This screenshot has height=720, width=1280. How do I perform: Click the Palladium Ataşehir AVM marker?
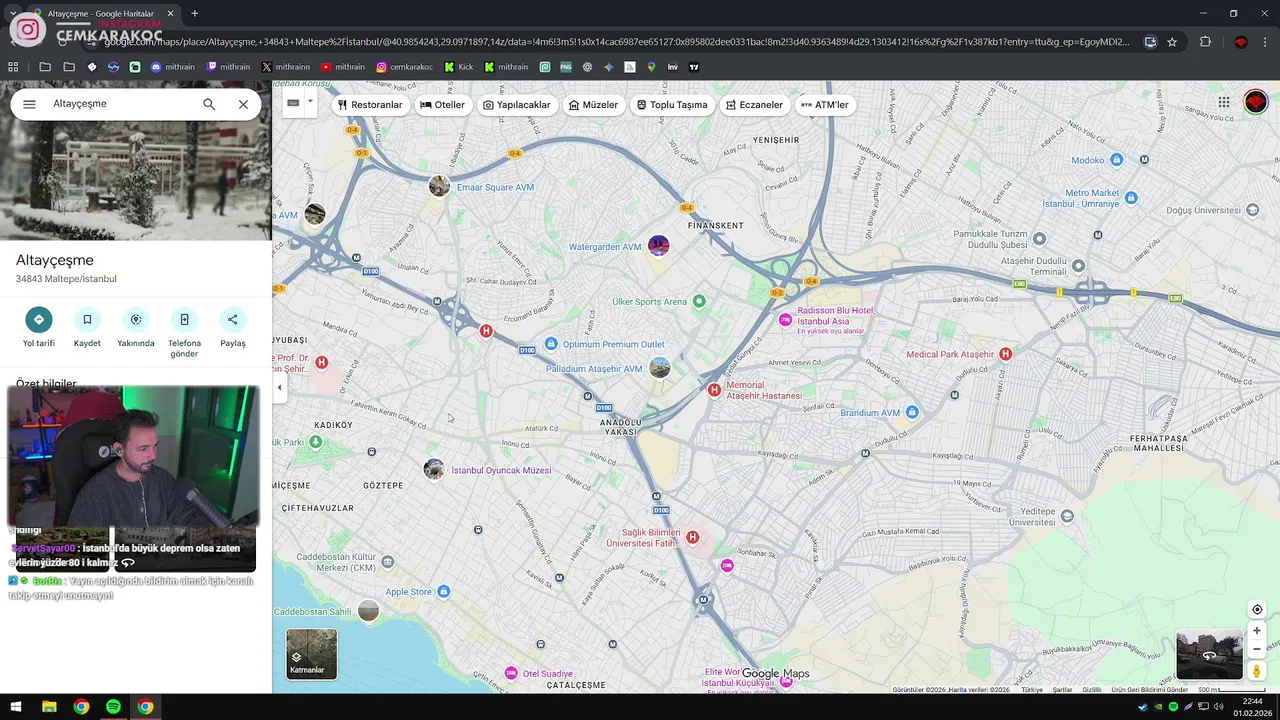click(x=659, y=369)
